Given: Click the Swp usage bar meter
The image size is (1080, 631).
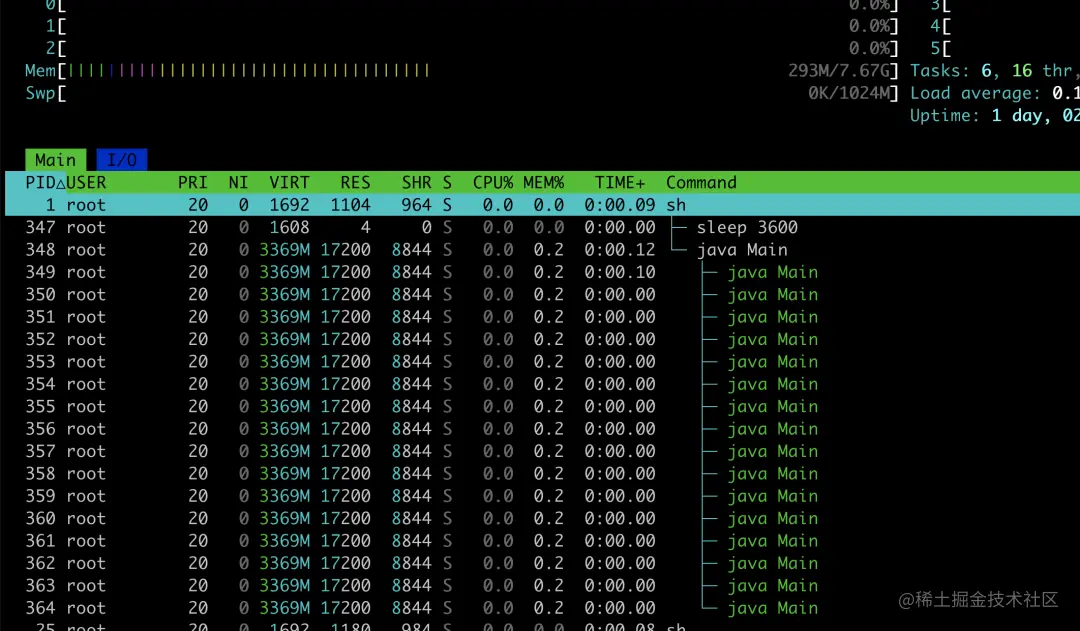Looking at the screenshot, I should (x=461, y=93).
